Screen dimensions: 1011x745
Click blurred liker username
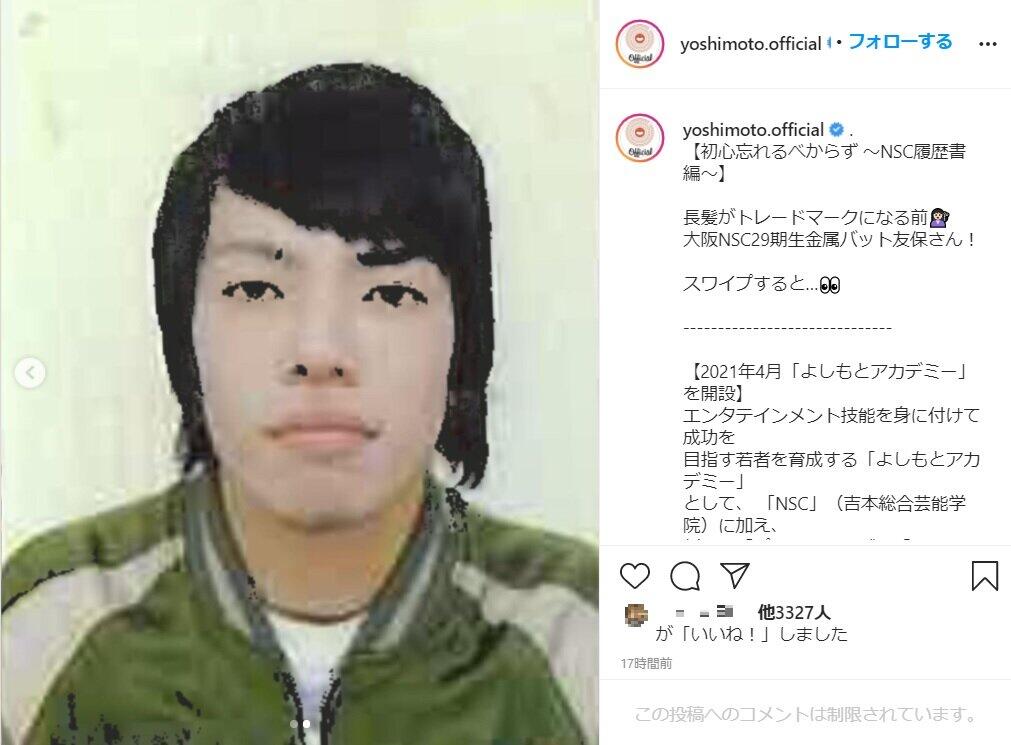coord(704,612)
